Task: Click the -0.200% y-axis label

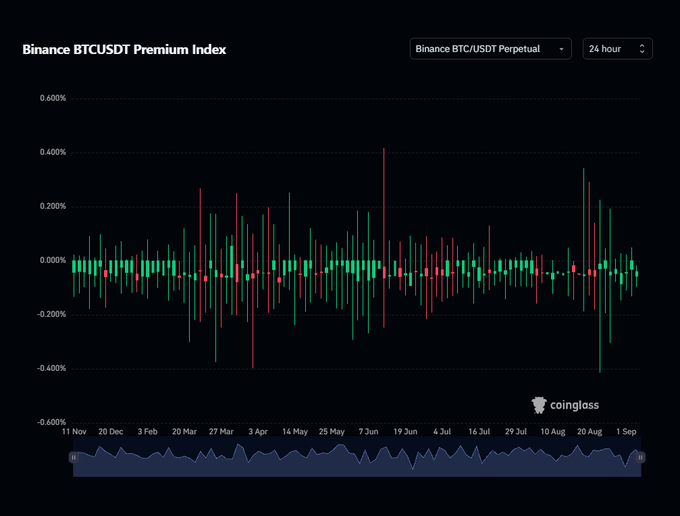Action: point(52,314)
